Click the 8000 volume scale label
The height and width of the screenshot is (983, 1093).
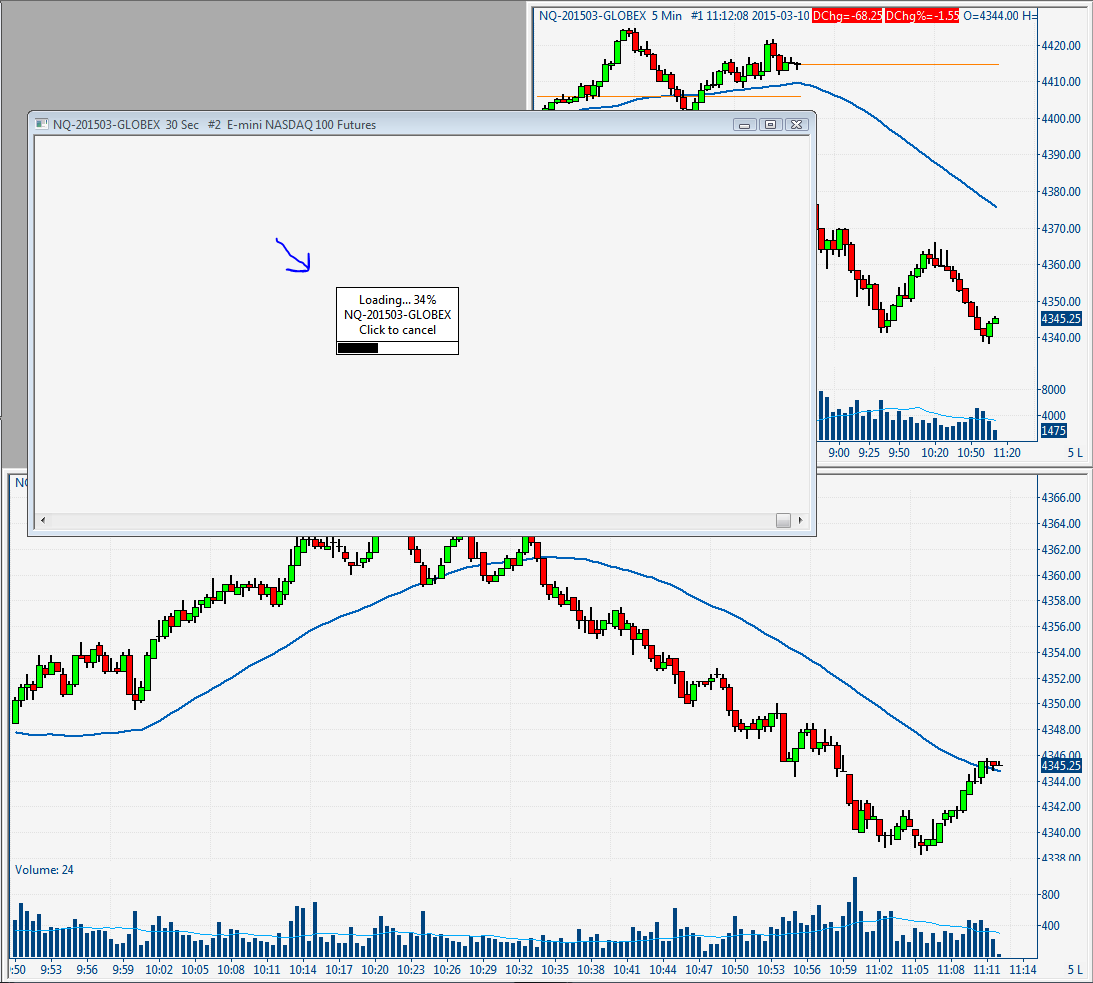pyautogui.click(x=1053, y=390)
